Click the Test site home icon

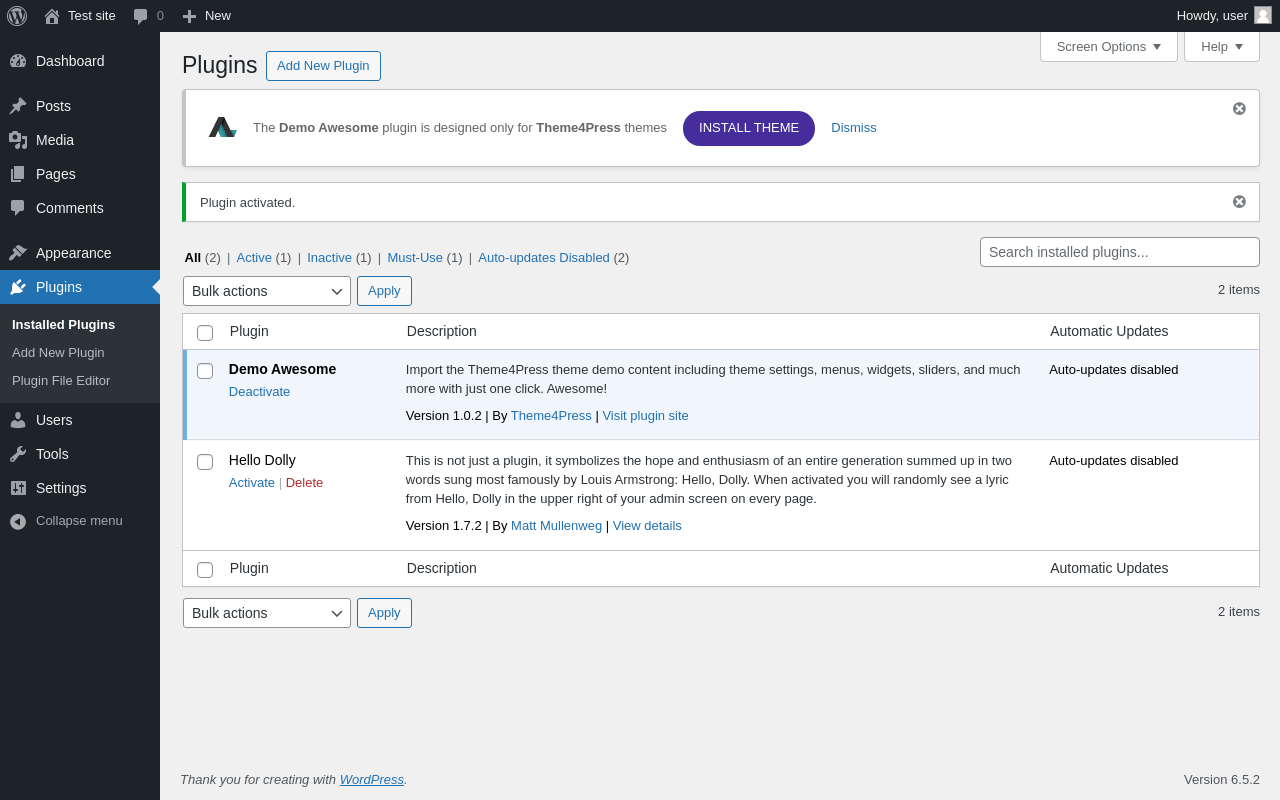52,16
